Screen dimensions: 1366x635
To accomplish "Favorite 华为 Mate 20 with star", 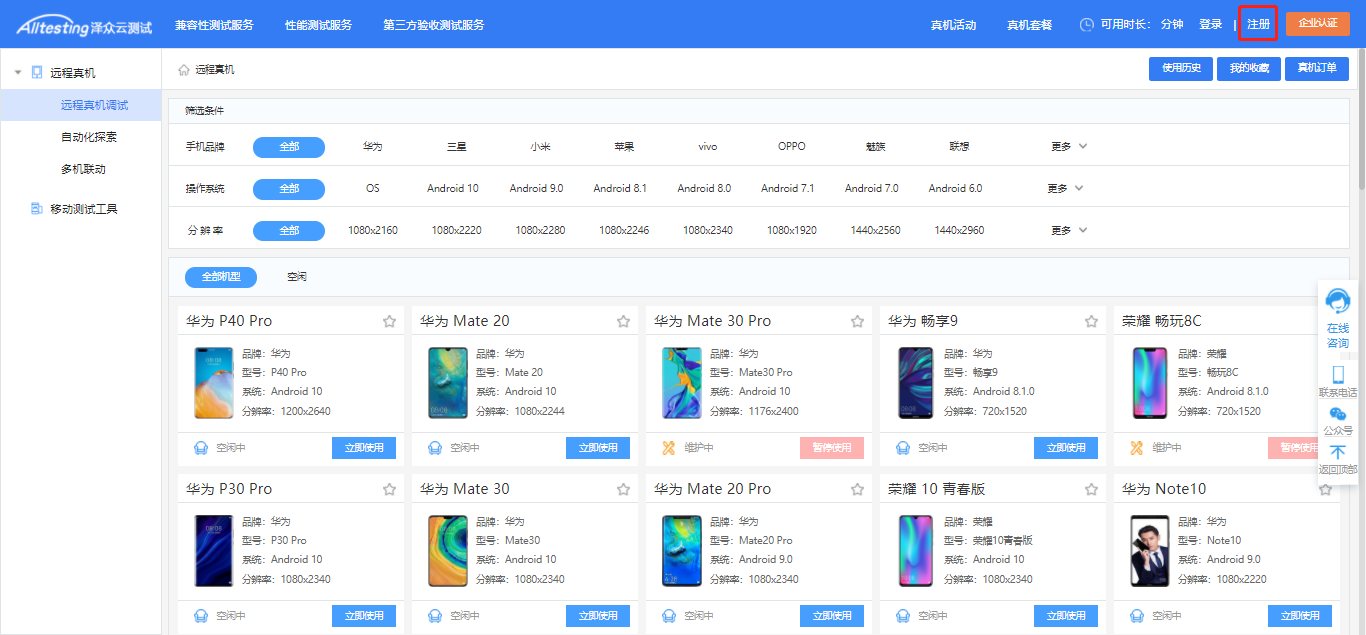I will (x=623, y=321).
